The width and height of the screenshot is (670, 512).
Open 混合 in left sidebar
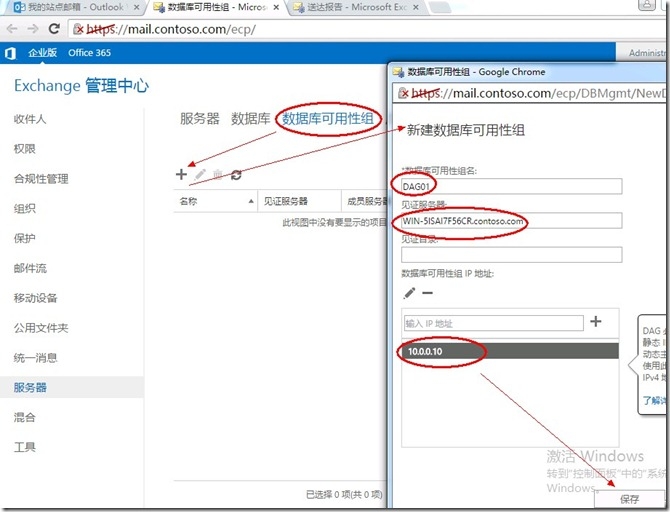[24, 417]
